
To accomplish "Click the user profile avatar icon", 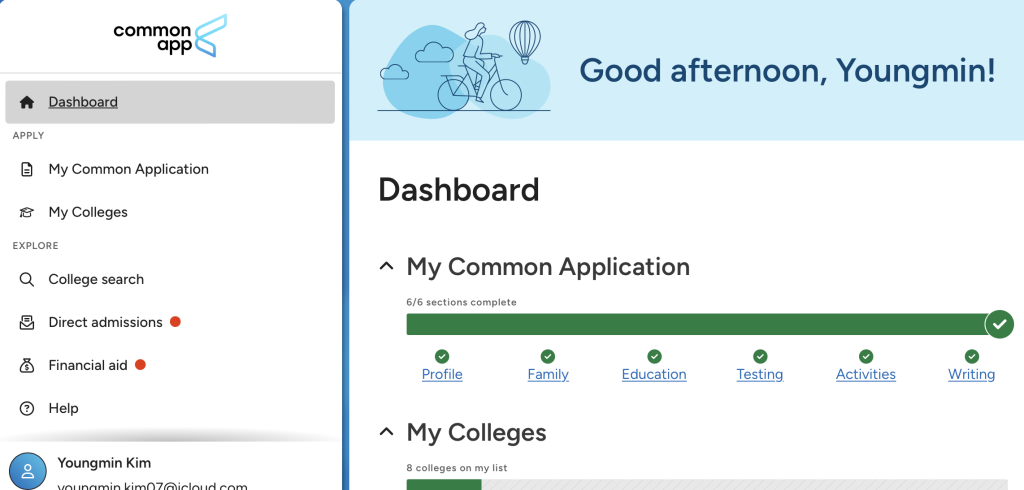I will click(28, 471).
